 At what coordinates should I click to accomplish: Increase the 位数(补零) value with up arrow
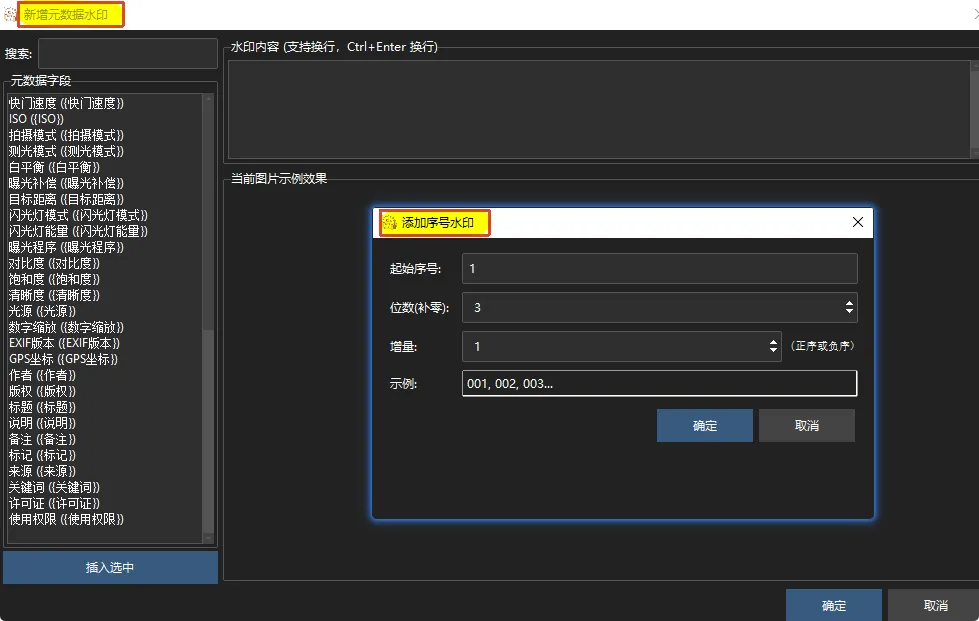point(849,303)
